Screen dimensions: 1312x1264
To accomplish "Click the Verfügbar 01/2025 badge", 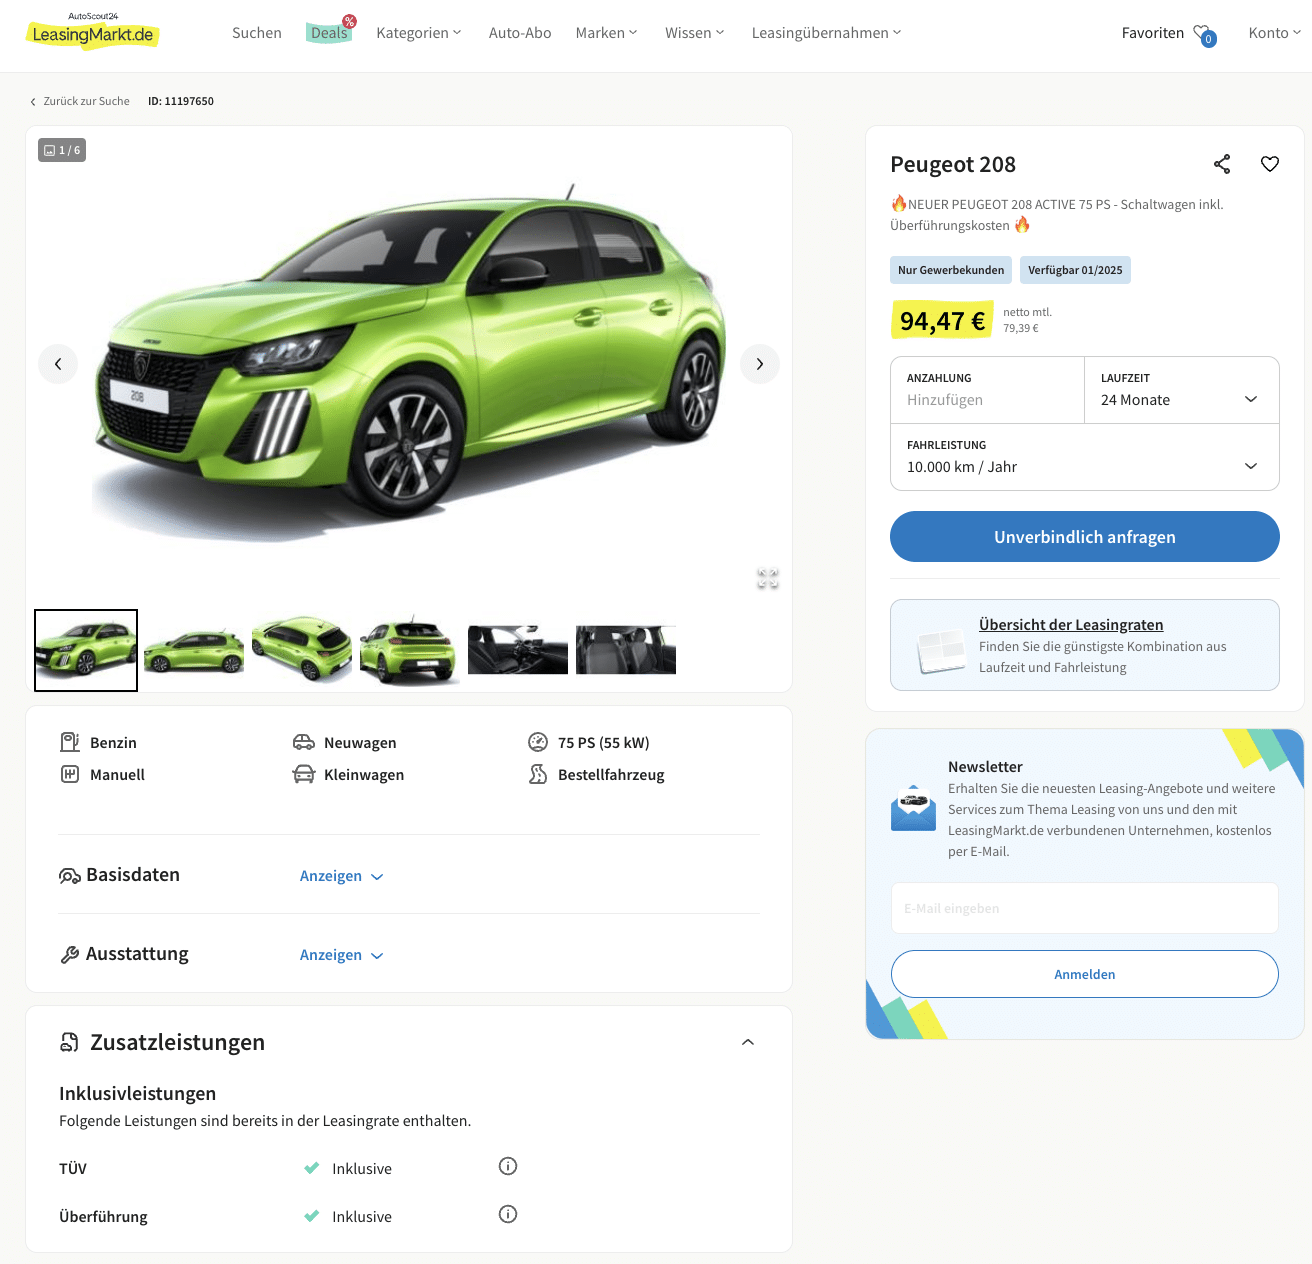I will click(1075, 270).
